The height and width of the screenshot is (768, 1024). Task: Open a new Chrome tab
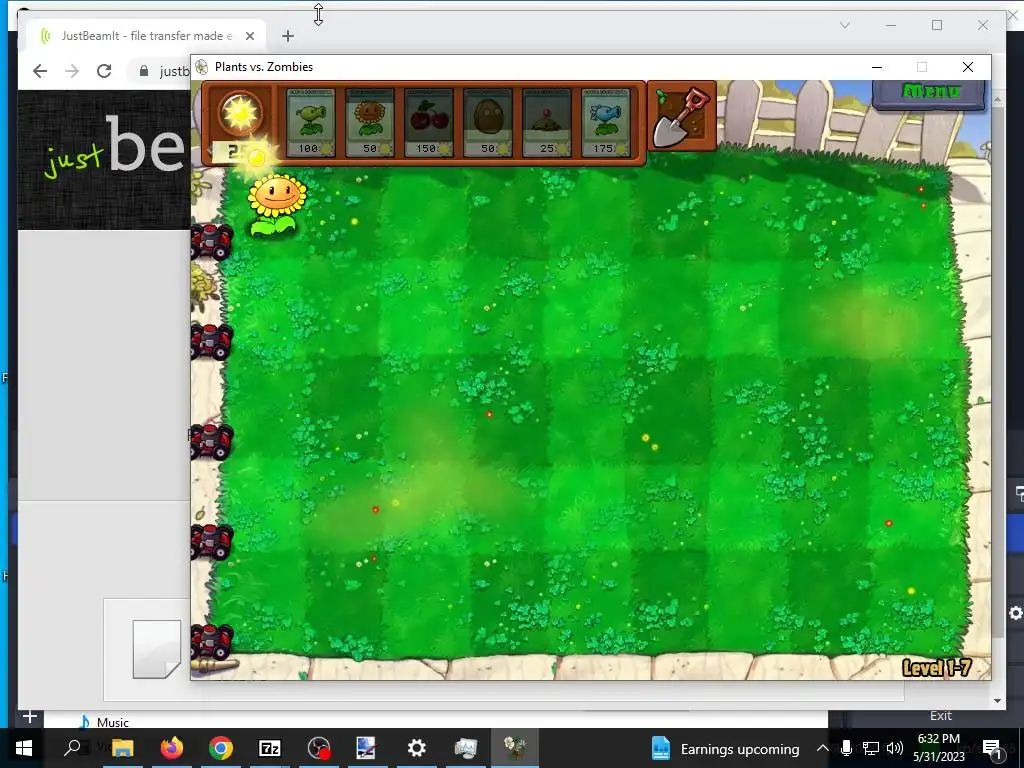click(x=288, y=36)
